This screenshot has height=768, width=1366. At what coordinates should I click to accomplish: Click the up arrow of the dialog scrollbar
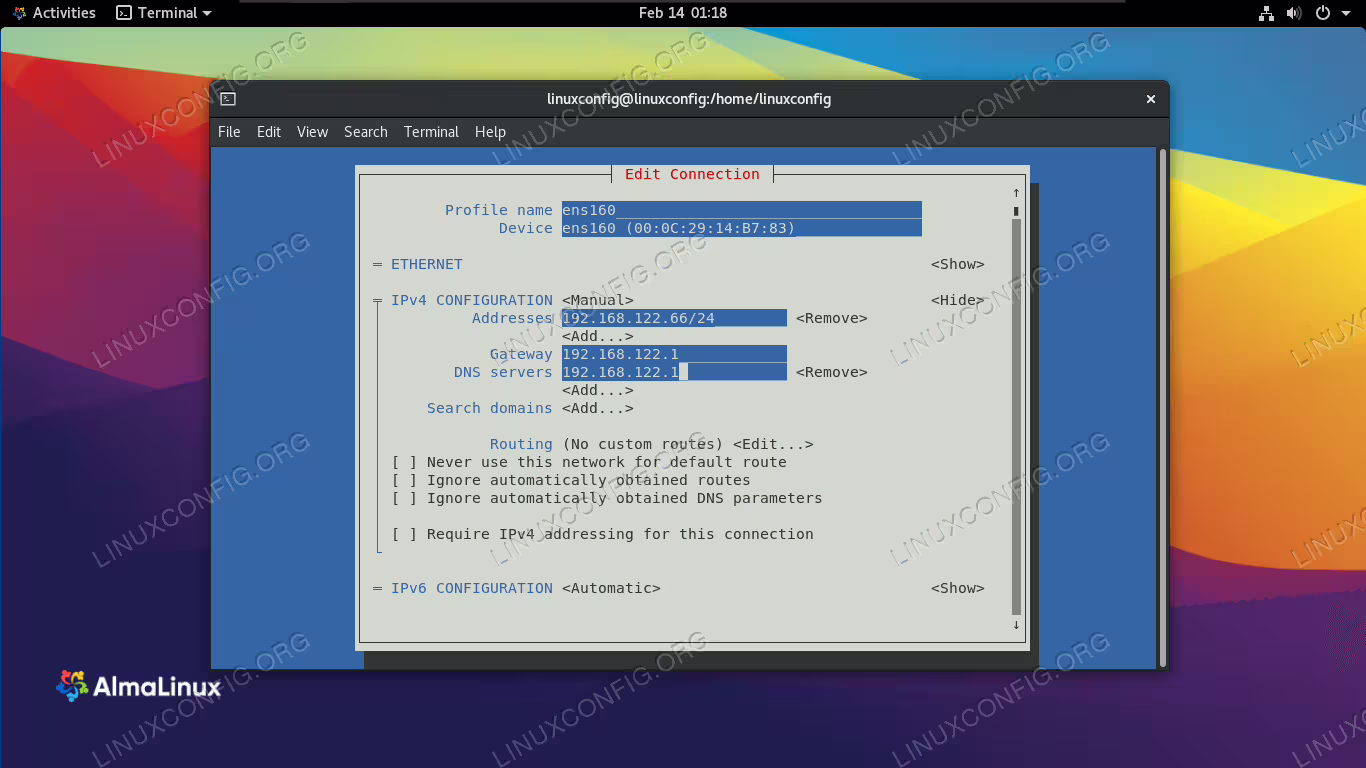click(x=1016, y=192)
